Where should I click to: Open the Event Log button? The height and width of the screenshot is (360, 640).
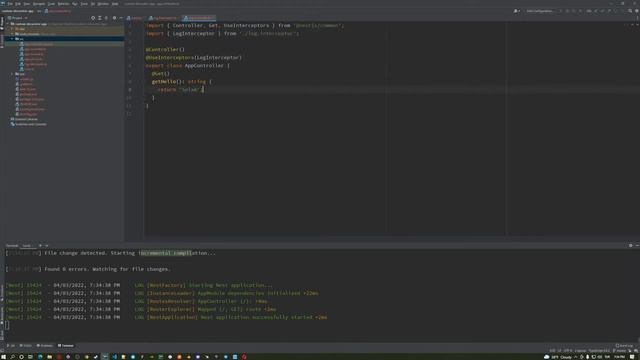624,346
